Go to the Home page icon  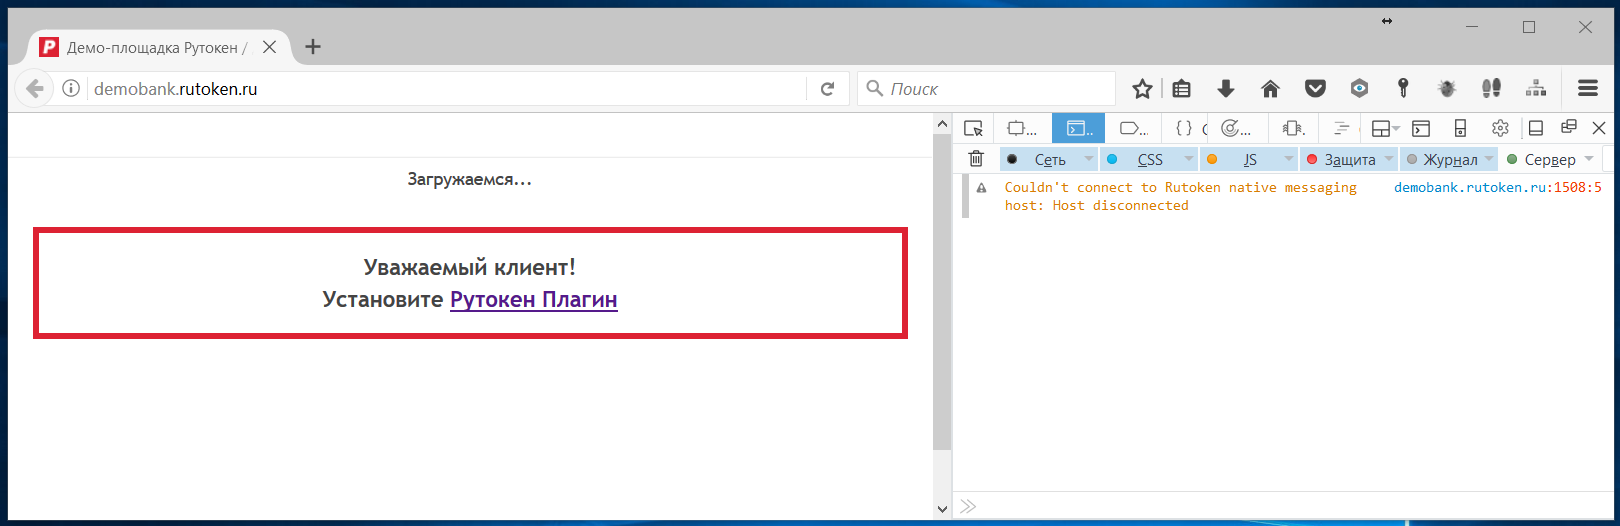[x=1270, y=89]
